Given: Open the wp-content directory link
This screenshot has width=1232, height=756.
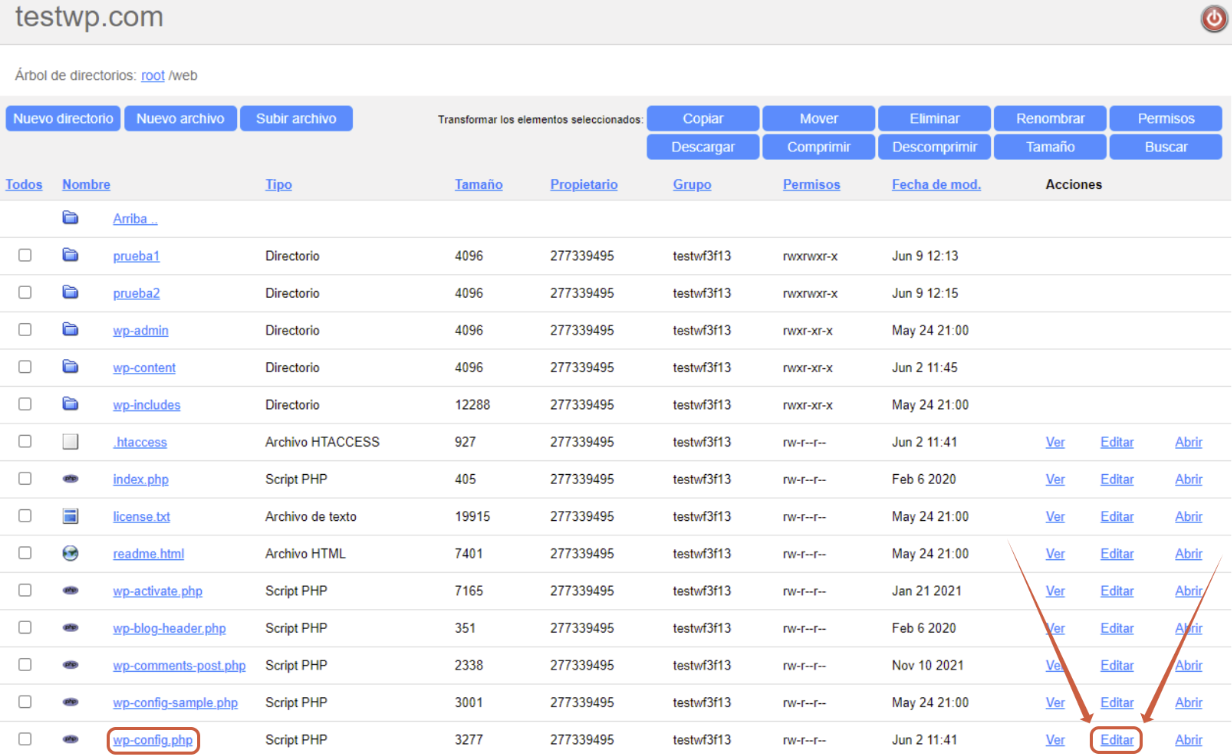Looking at the screenshot, I should [144, 368].
